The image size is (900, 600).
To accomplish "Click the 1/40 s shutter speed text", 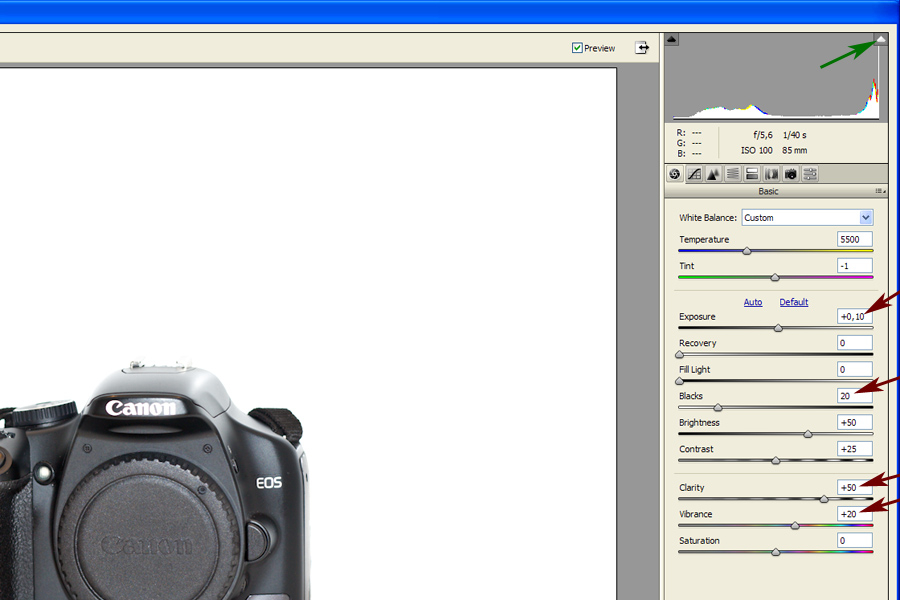I will [794, 135].
